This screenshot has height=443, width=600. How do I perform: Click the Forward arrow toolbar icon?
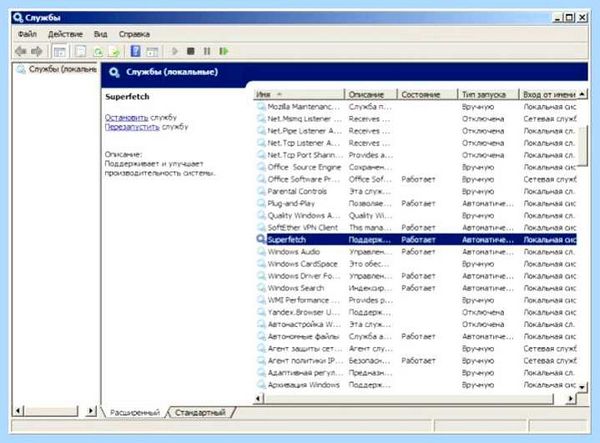[37, 51]
